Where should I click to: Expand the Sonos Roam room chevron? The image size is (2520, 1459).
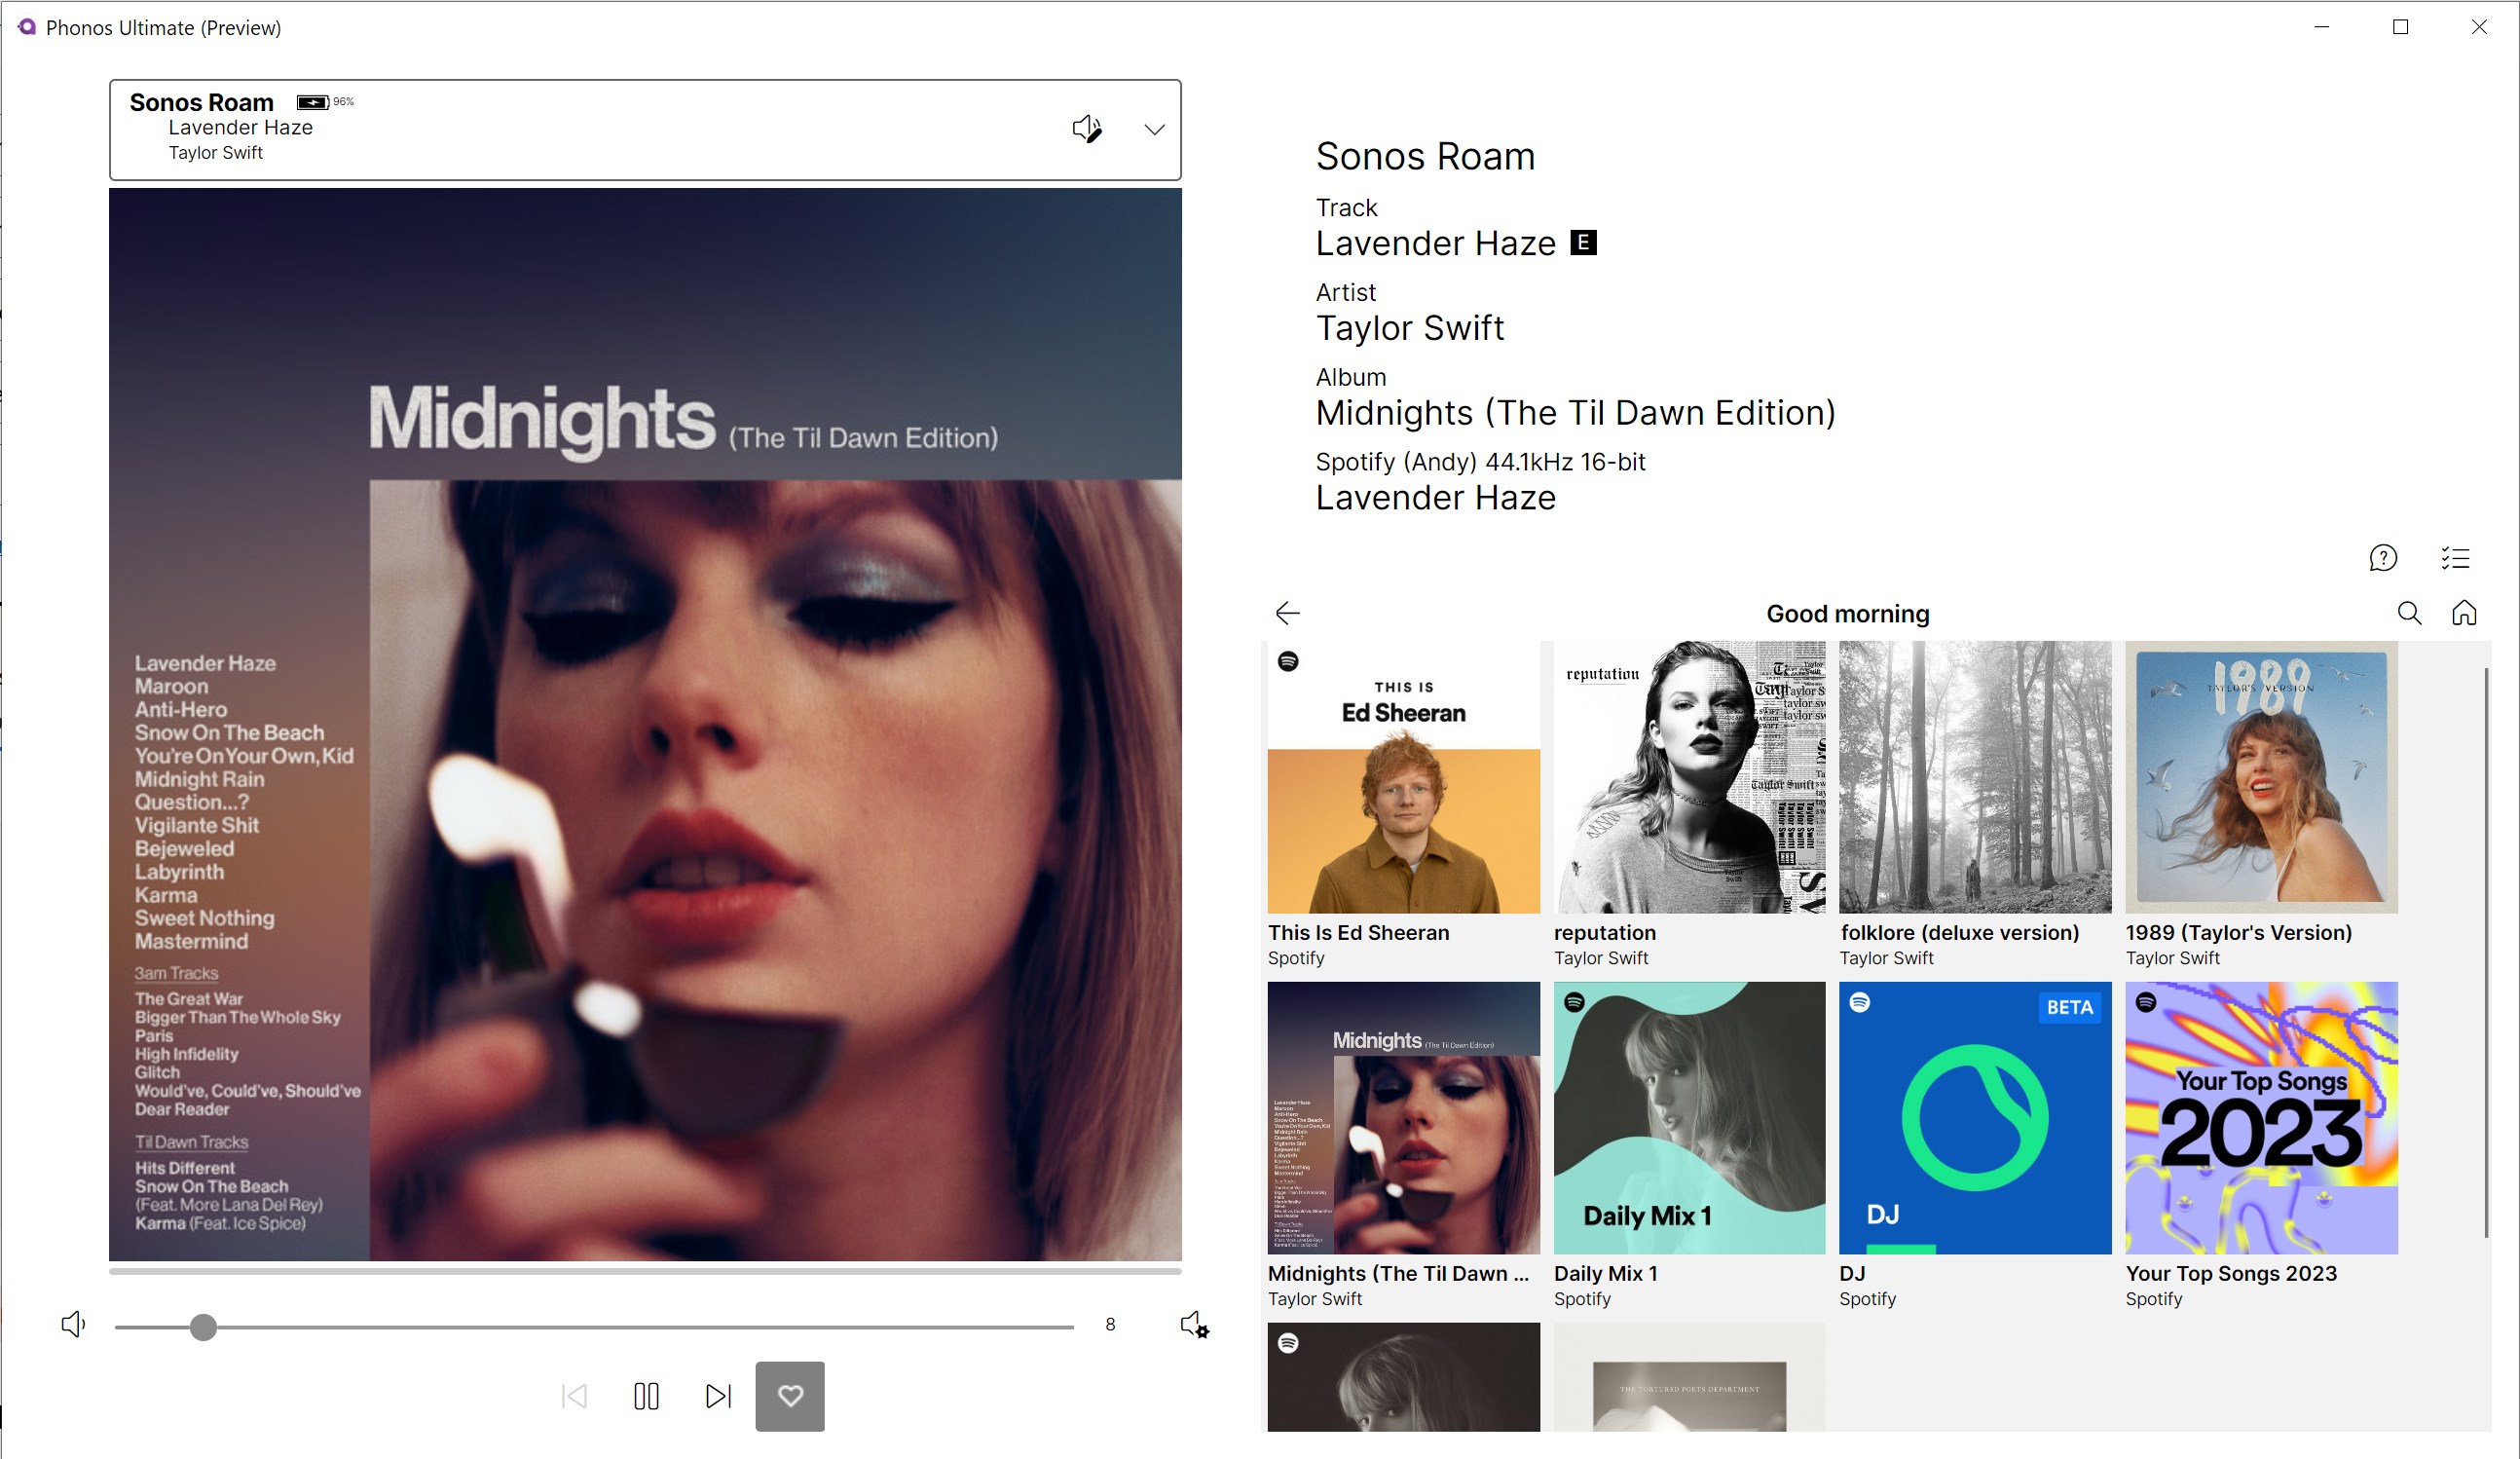click(x=1154, y=130)
